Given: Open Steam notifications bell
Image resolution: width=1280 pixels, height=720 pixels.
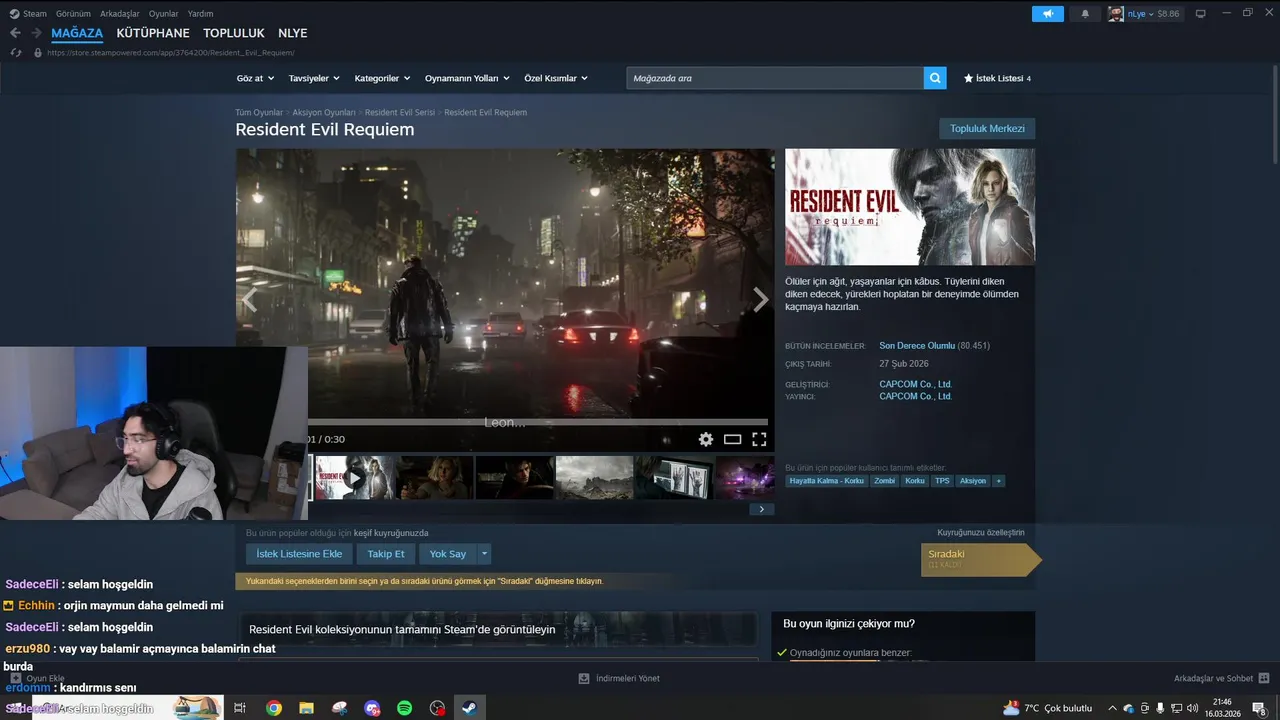Looking at the screenshot, I should (x=1085, y=14).
